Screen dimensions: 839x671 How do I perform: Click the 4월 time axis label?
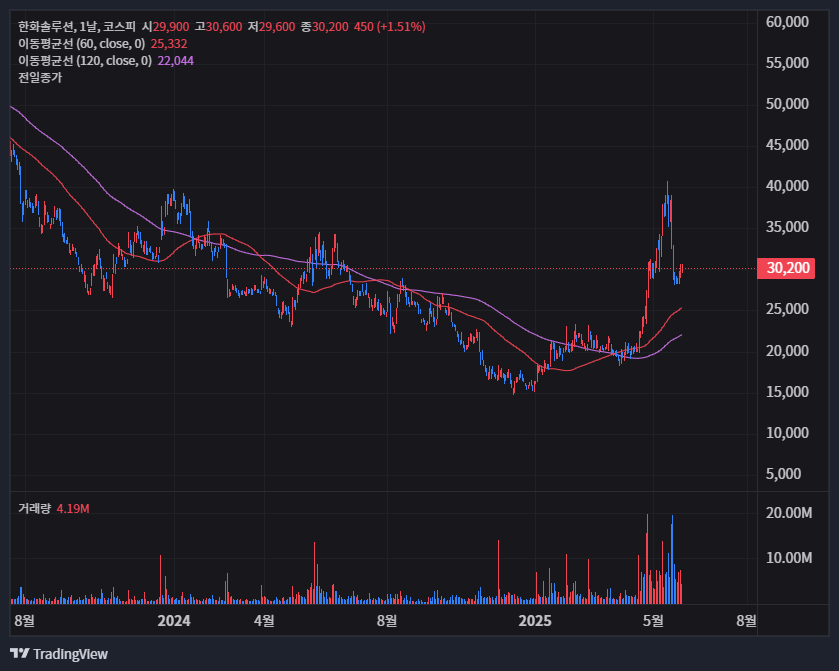click(264, 621)
